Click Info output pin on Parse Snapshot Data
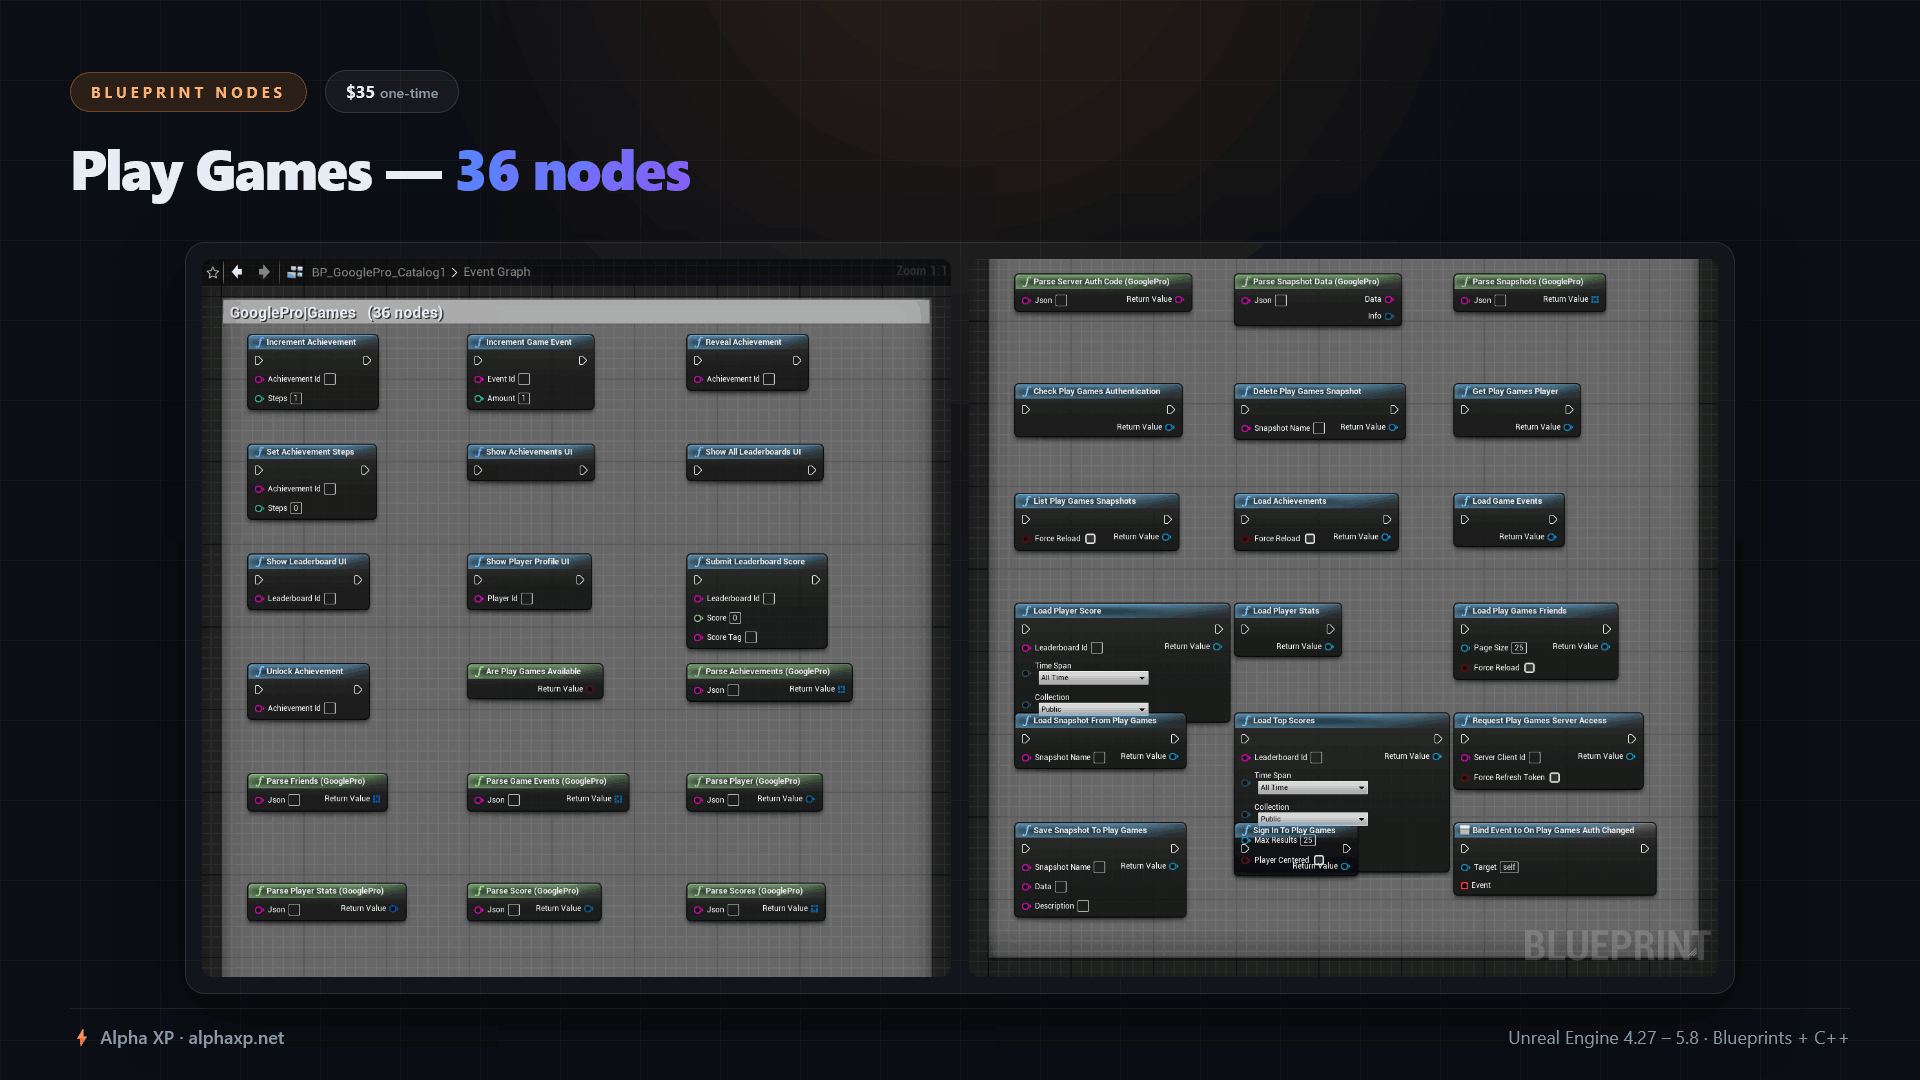Image resolution: width=1920 pixels, height=1080 pixels. click(1389, 316)
